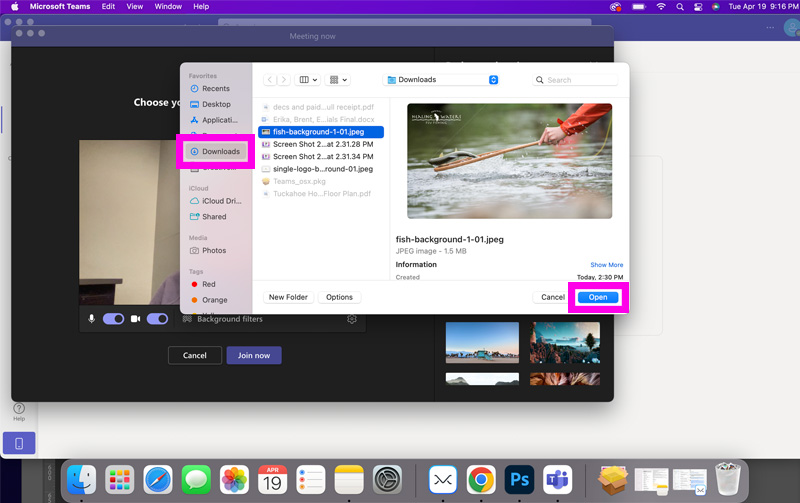
Task: Select Applications in sidebar
Action: (x=216, y=120)
